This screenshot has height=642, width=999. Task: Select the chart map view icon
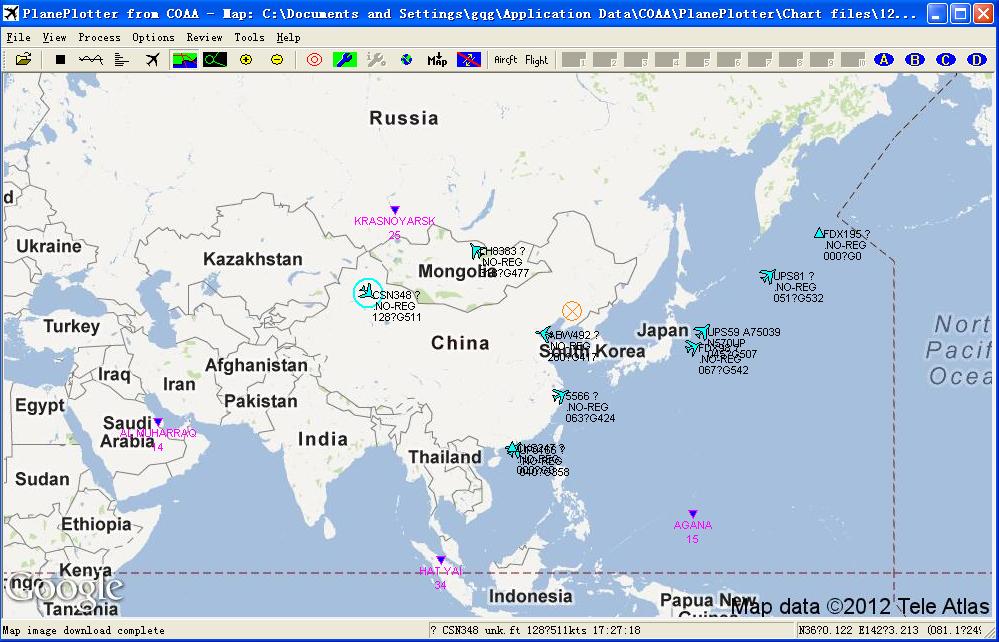(185, 60)
